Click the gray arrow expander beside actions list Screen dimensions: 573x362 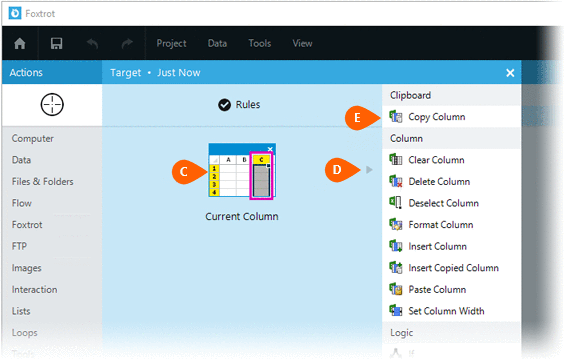pos(369,170)
